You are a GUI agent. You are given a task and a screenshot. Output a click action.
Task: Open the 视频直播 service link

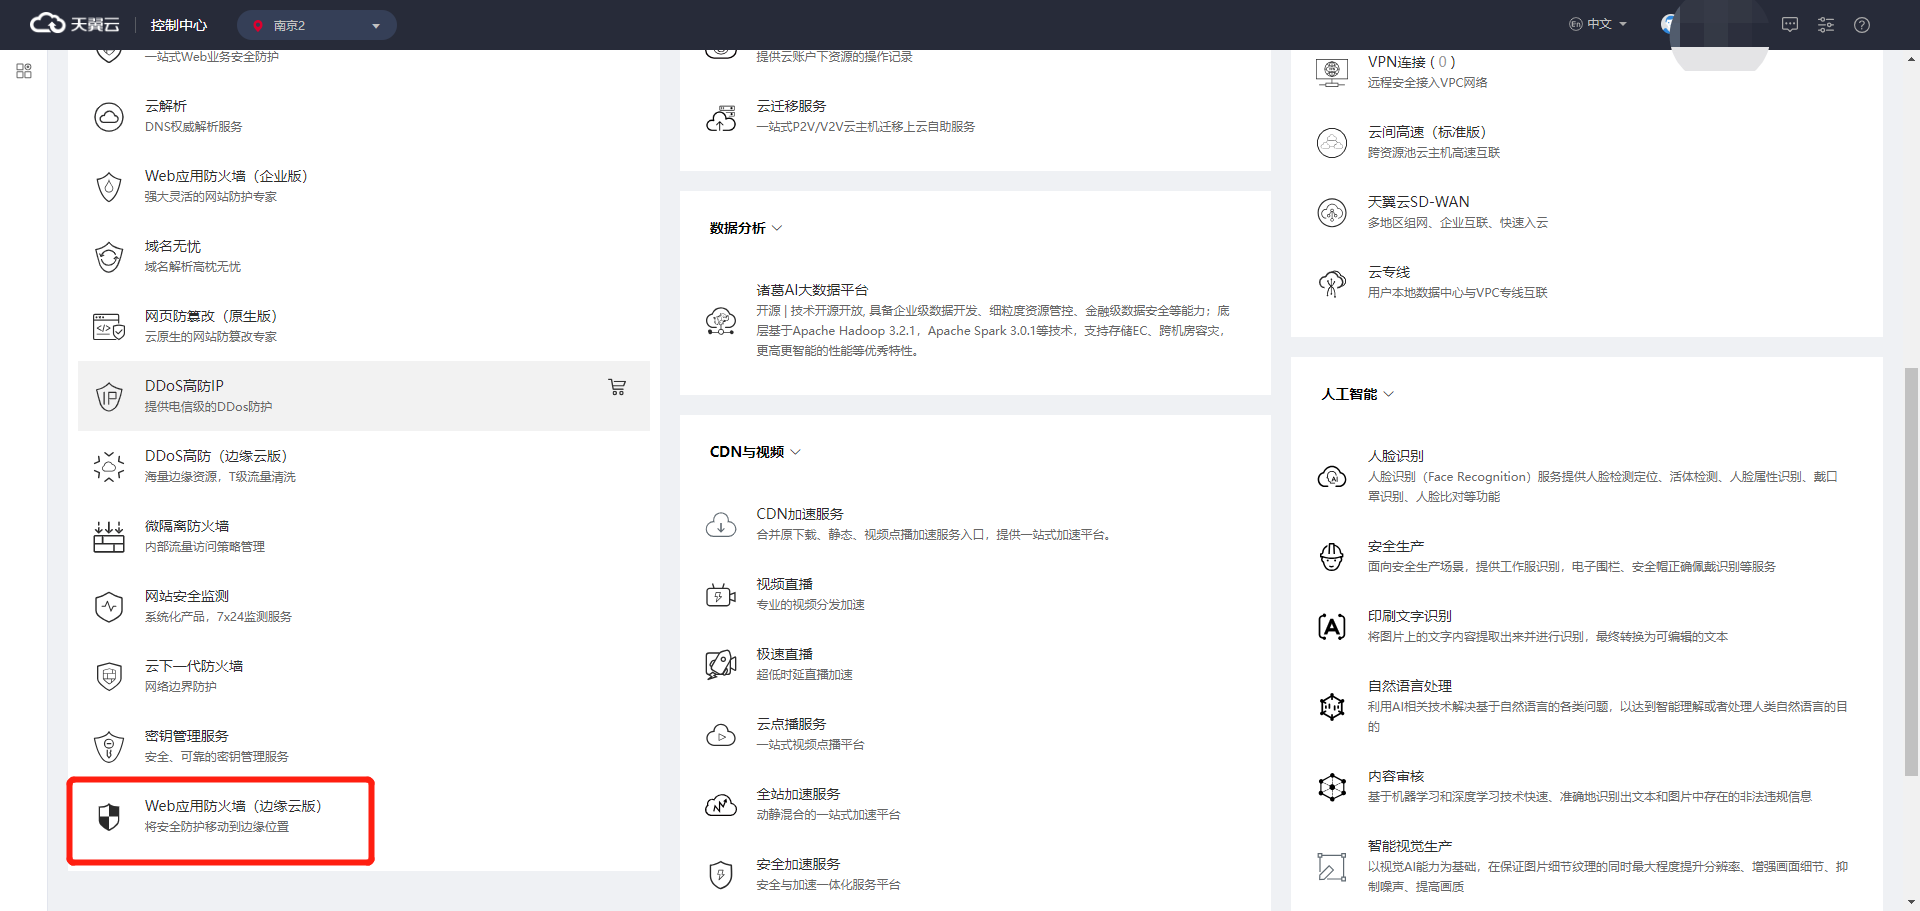pyautogui.click(x=784, y=584)
